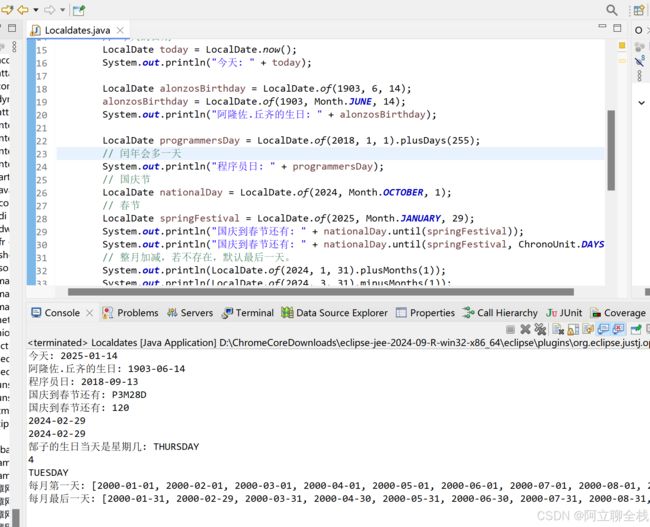Click console output '2025-01-14' line
This screenshot has height=527, width=650.
point(73,356)
